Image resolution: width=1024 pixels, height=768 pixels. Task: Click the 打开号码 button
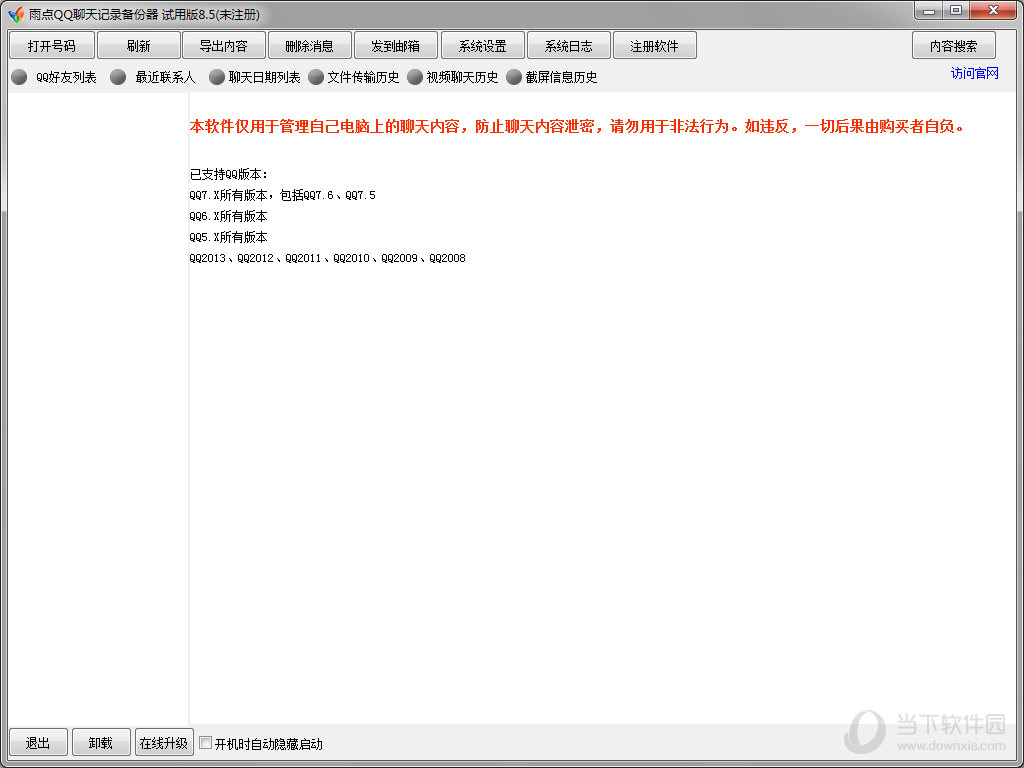pos(51,46)
